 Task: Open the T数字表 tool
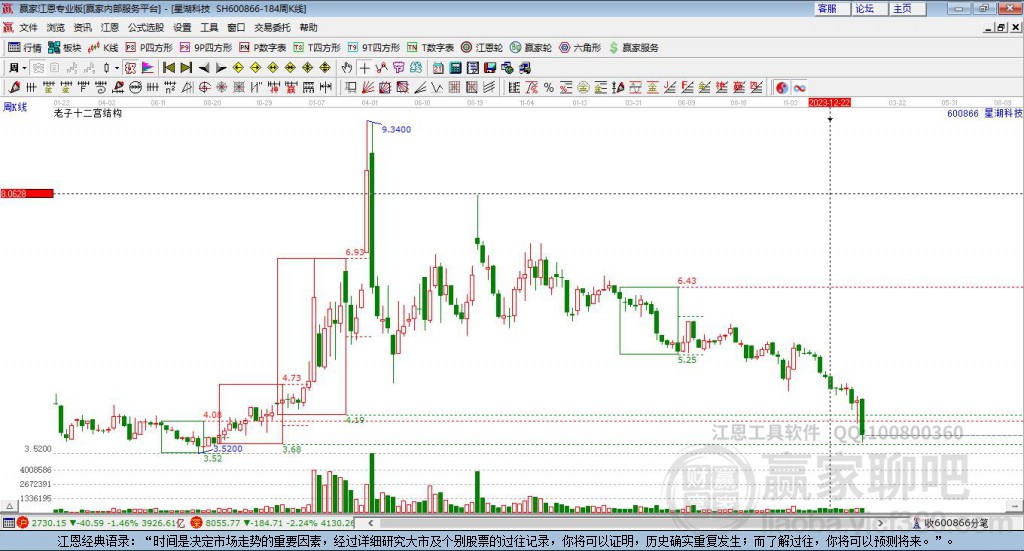pyautogui.click(x=430, y=48)
